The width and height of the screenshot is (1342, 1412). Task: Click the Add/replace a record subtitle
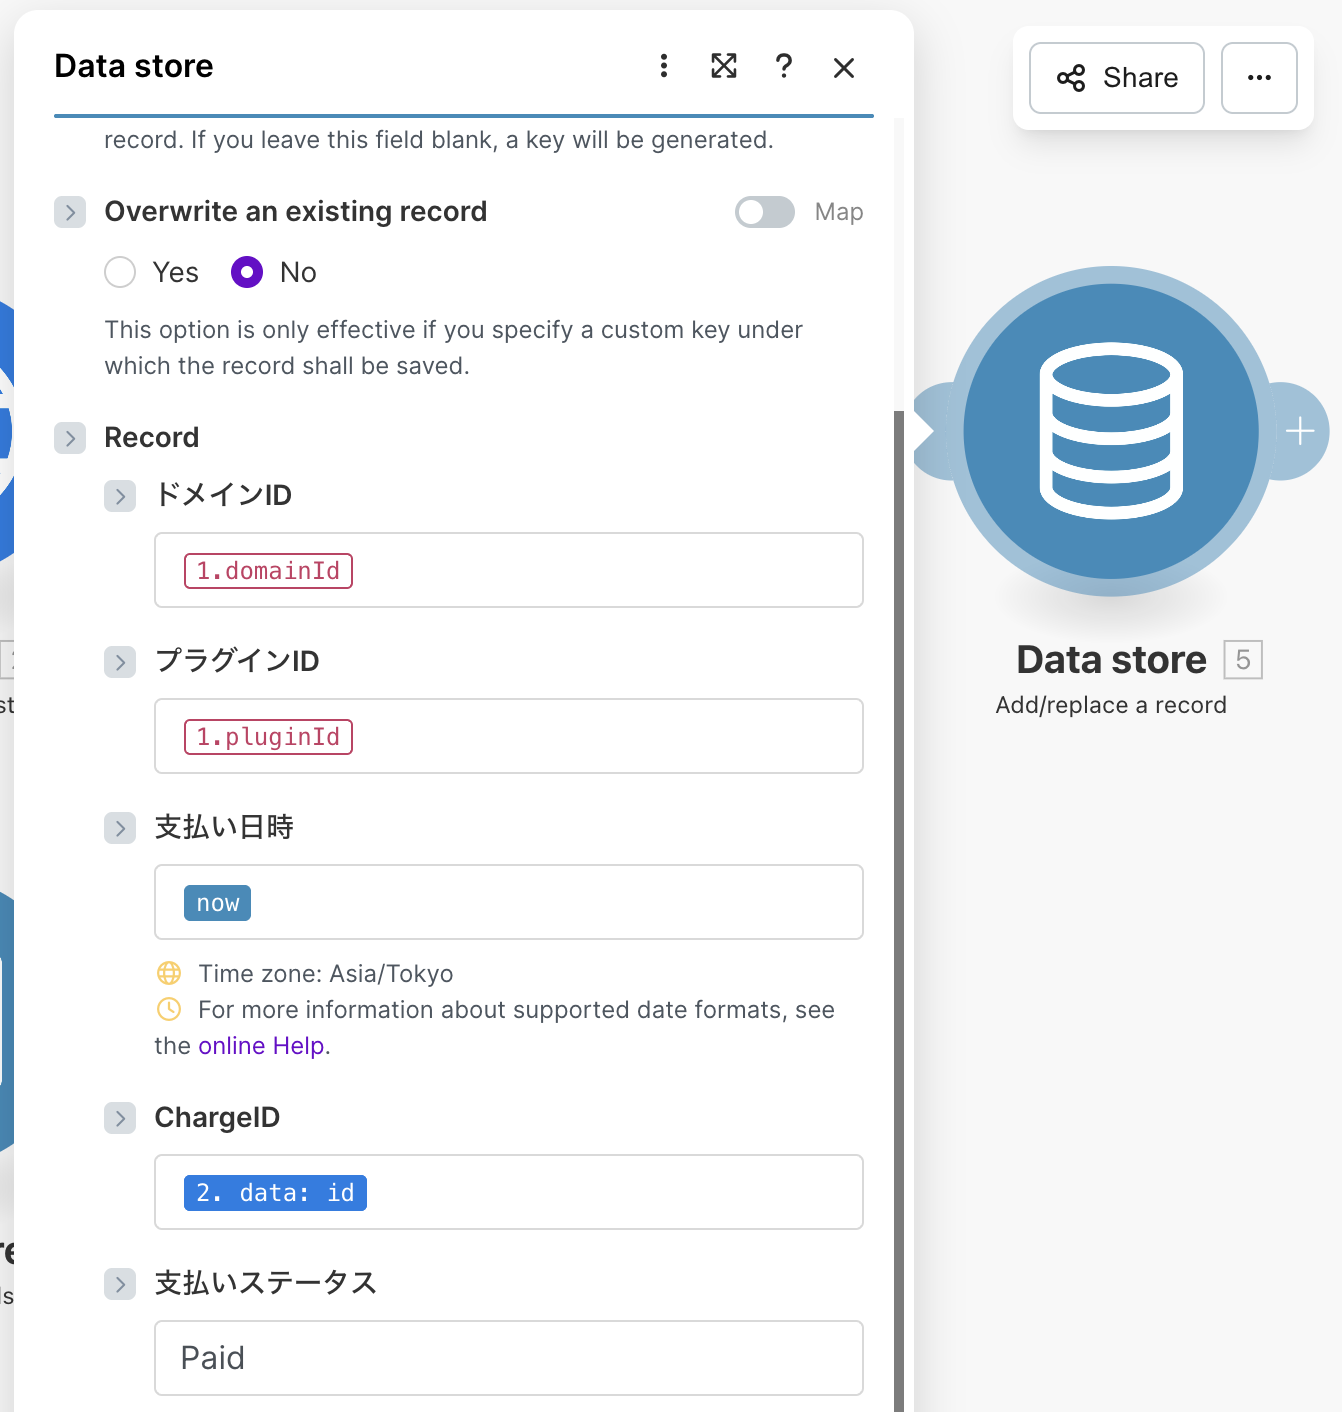tap(1111, 705)
